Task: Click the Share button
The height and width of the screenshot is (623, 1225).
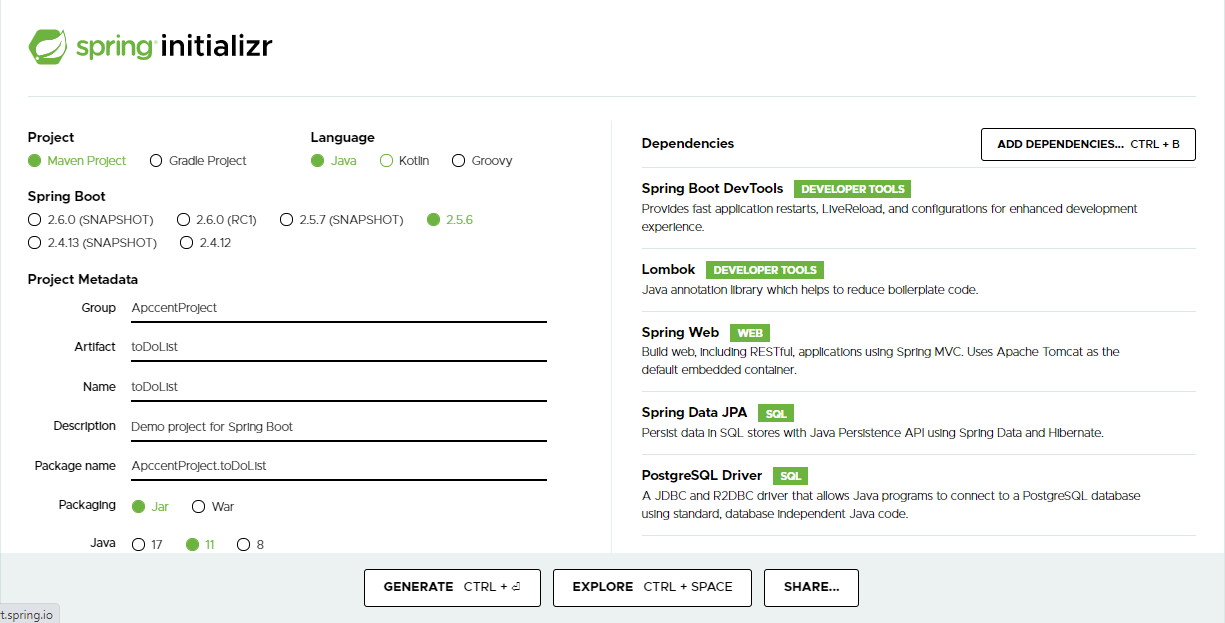Action: tap(811, 587)
